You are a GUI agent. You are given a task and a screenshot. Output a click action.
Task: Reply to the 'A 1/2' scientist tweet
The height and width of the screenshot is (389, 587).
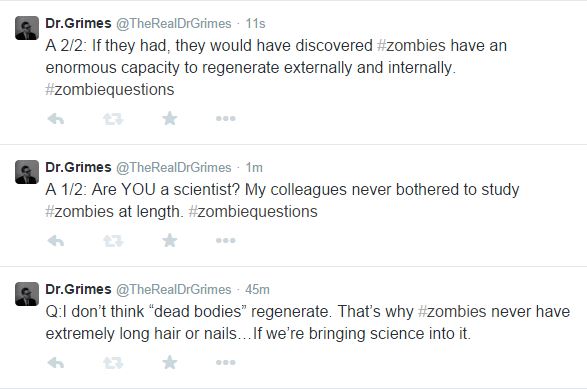click(x=56, y=241)
